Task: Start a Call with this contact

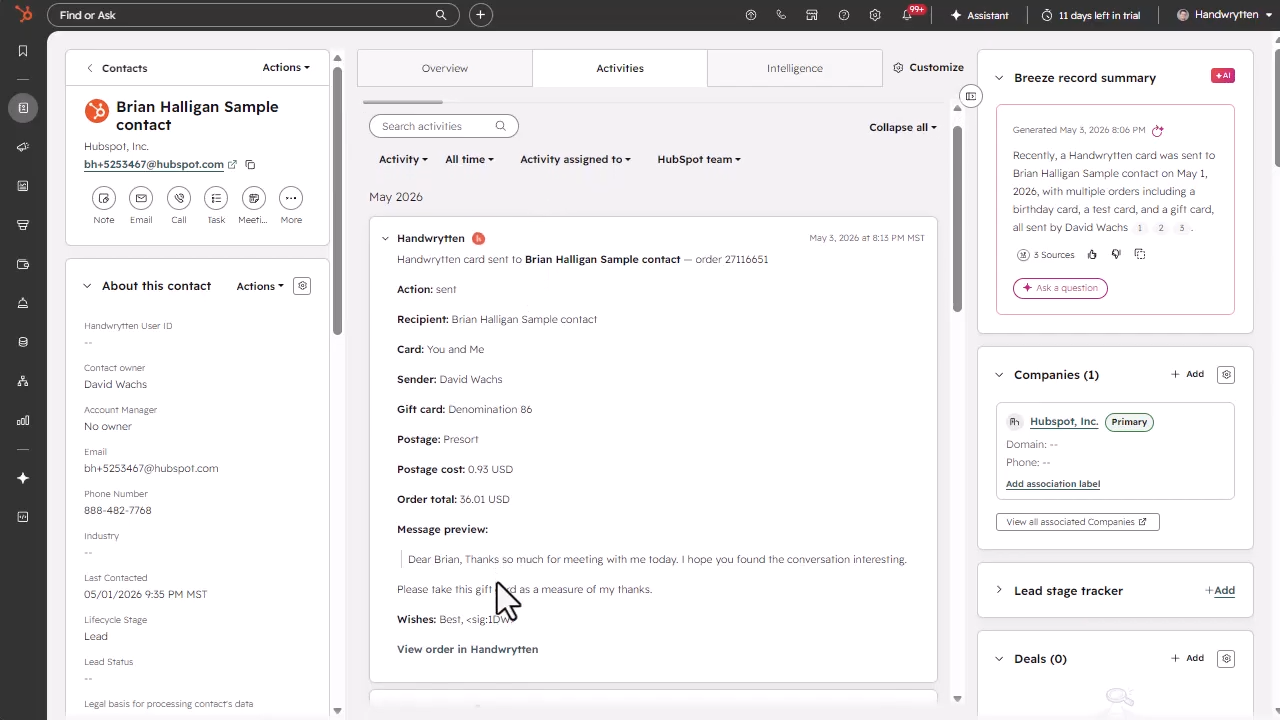Action: [179, 198]
